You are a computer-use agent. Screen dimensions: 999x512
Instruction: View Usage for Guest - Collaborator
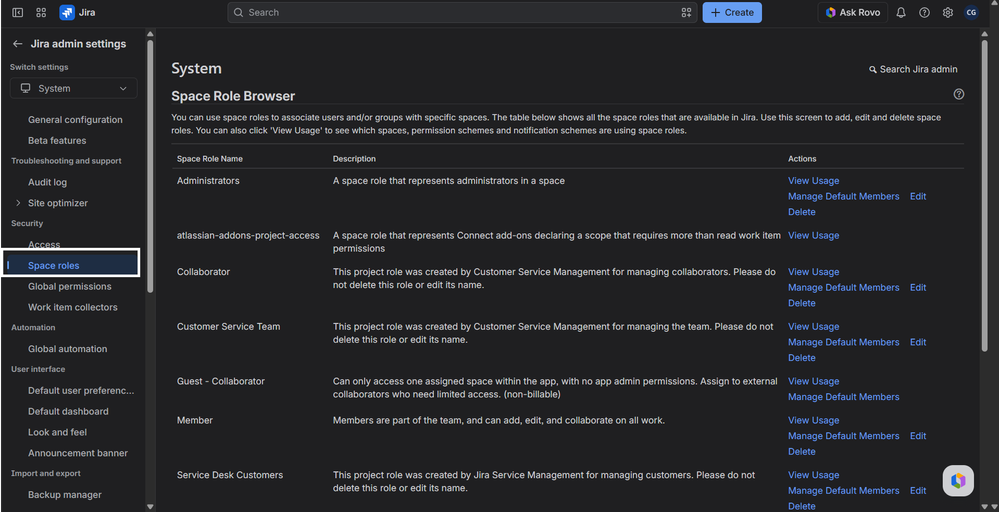pos(814,381)
